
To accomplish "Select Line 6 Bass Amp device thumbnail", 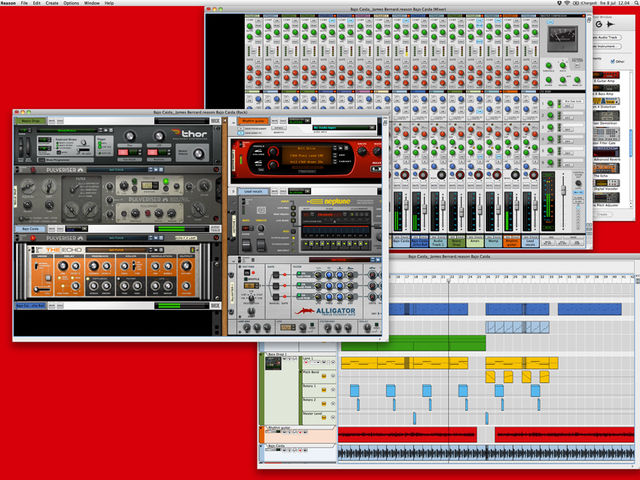I will (x=606, y=88).
